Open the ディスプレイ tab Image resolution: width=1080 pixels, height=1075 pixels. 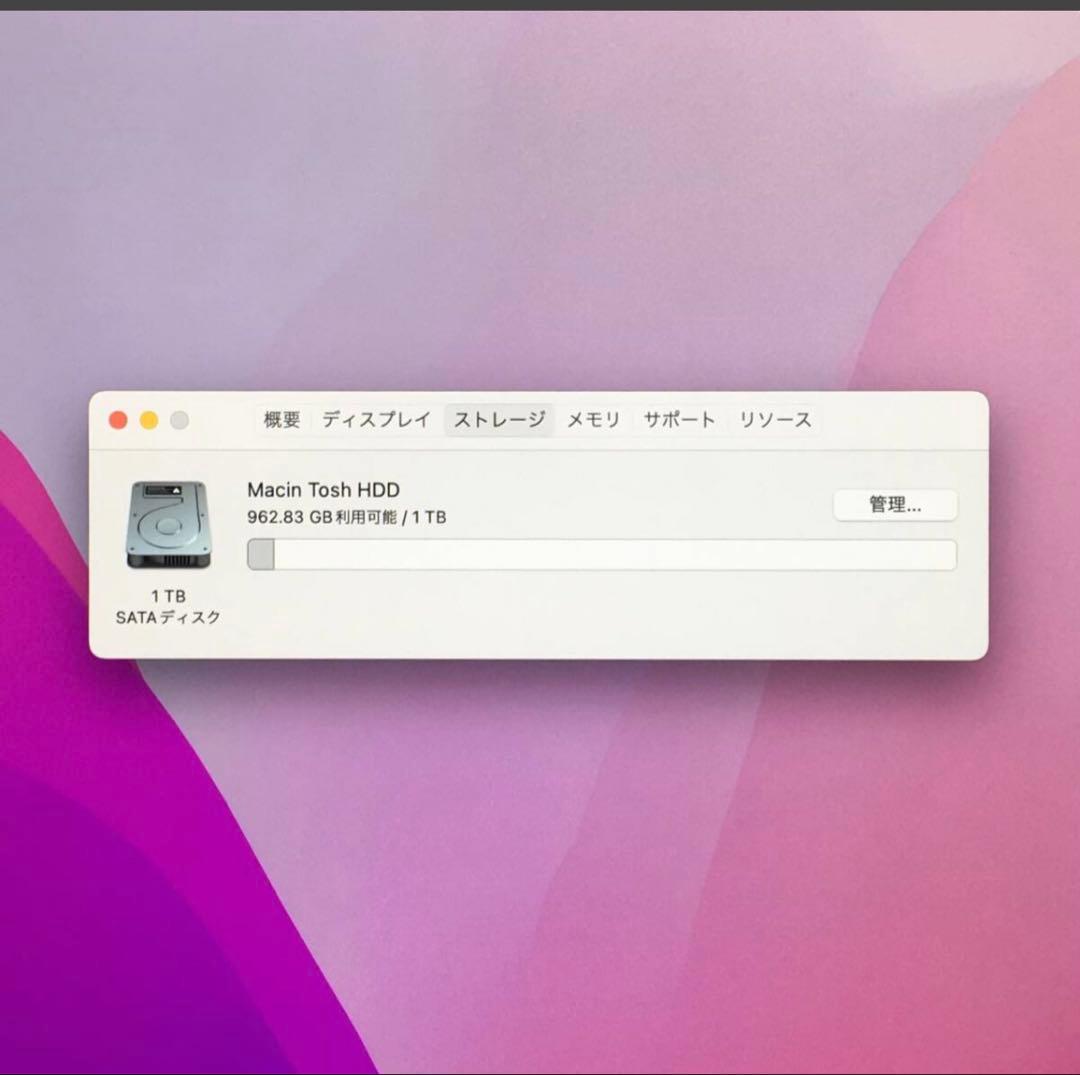[x=375, y=420]
